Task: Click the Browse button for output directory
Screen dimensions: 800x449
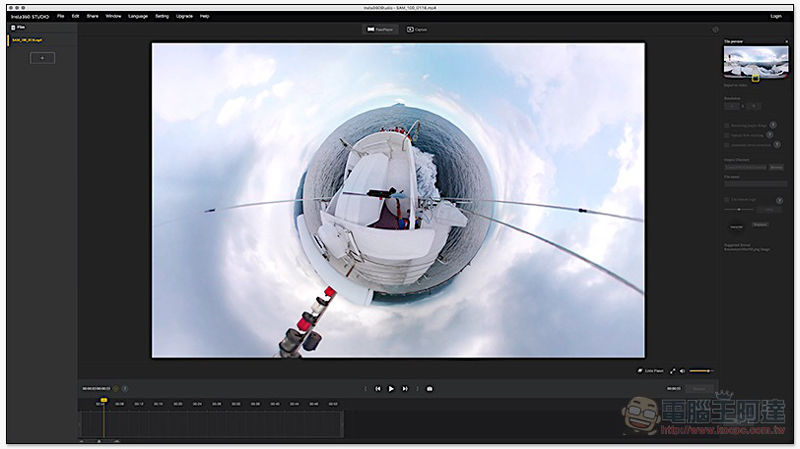Action: click(x=776, y=167)
